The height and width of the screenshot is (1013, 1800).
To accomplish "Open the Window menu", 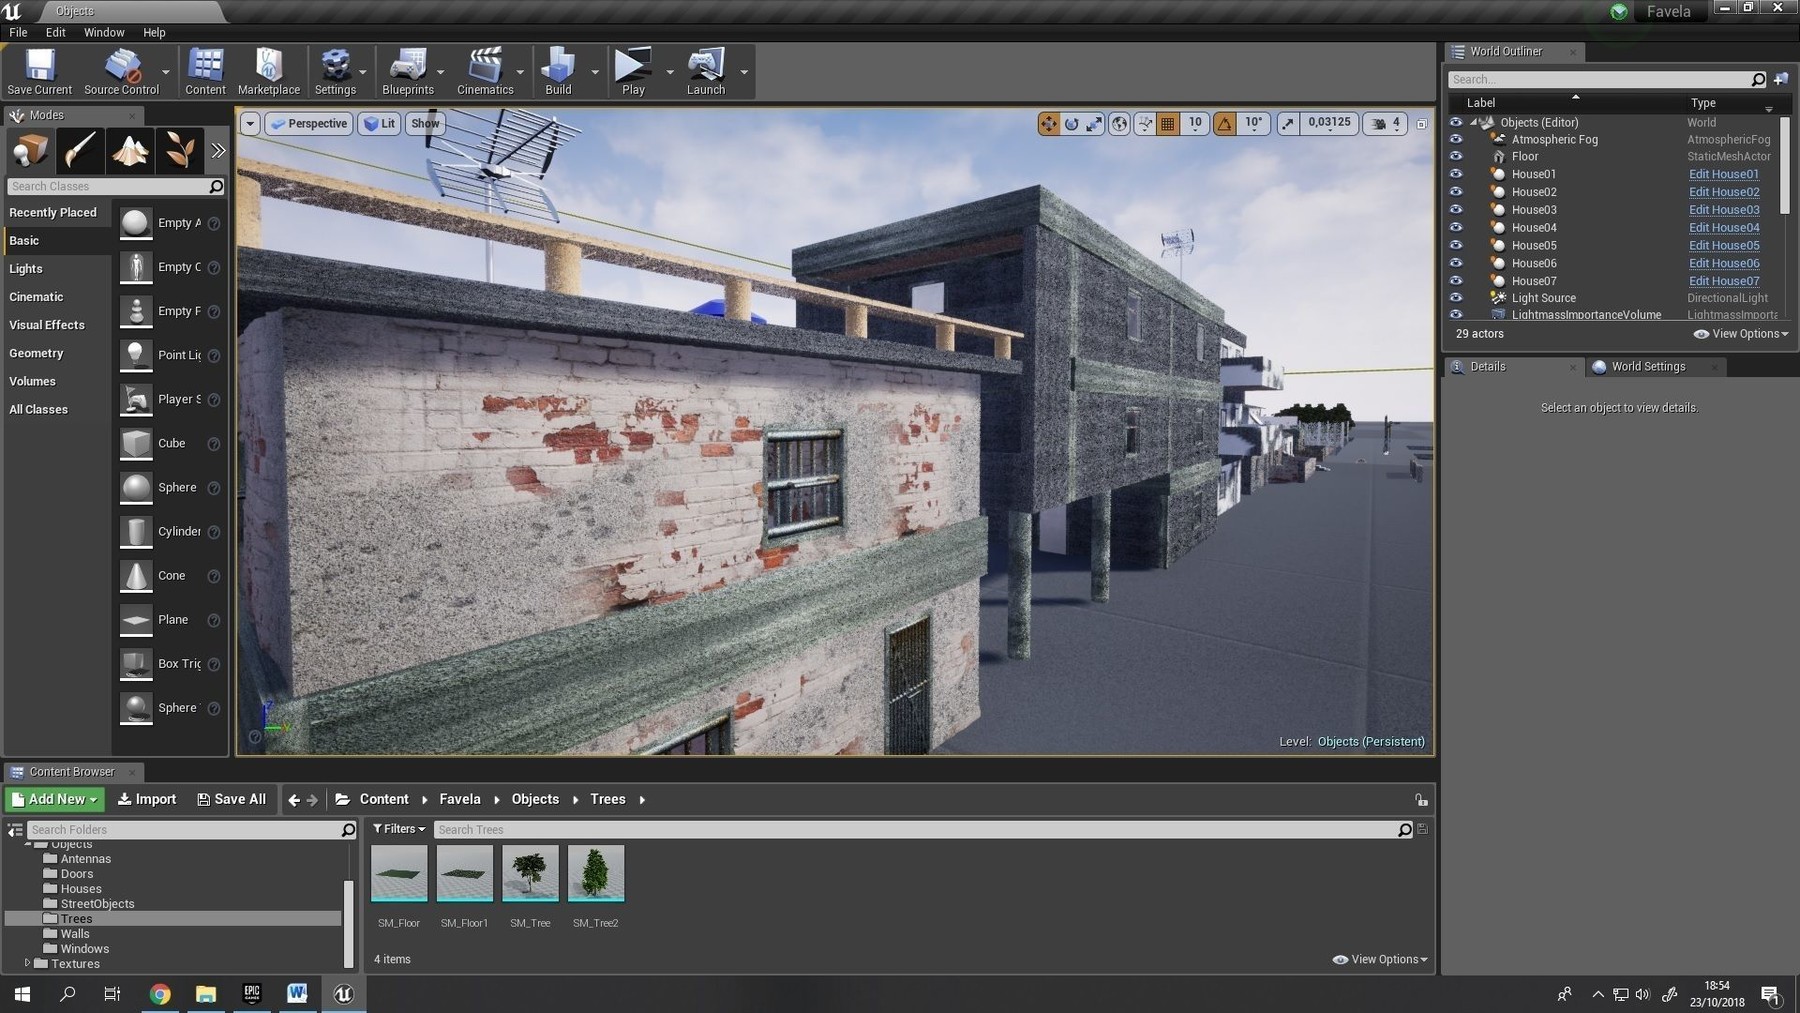I will pos(103,32).
